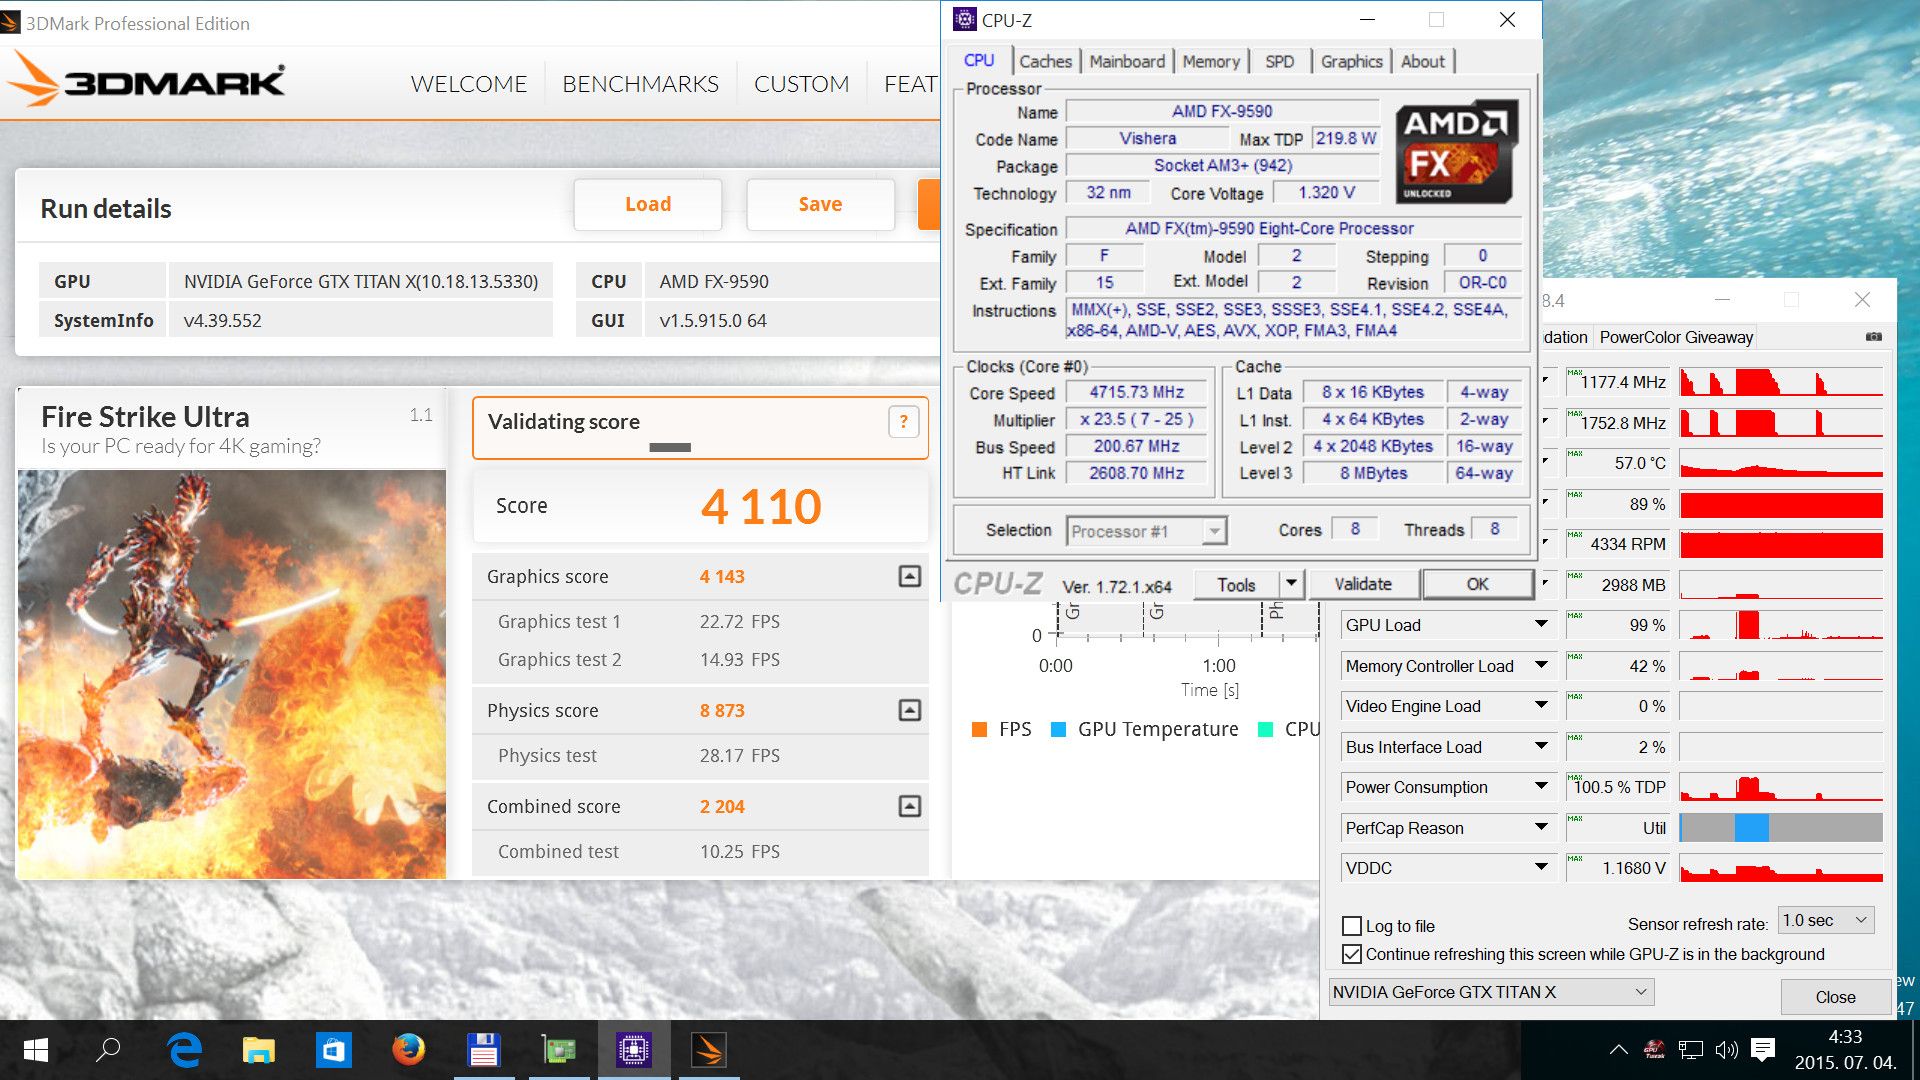Open GPU-Z PowerColor Giveaway tab
1920x1080 pixels.
coord(1676,337)
